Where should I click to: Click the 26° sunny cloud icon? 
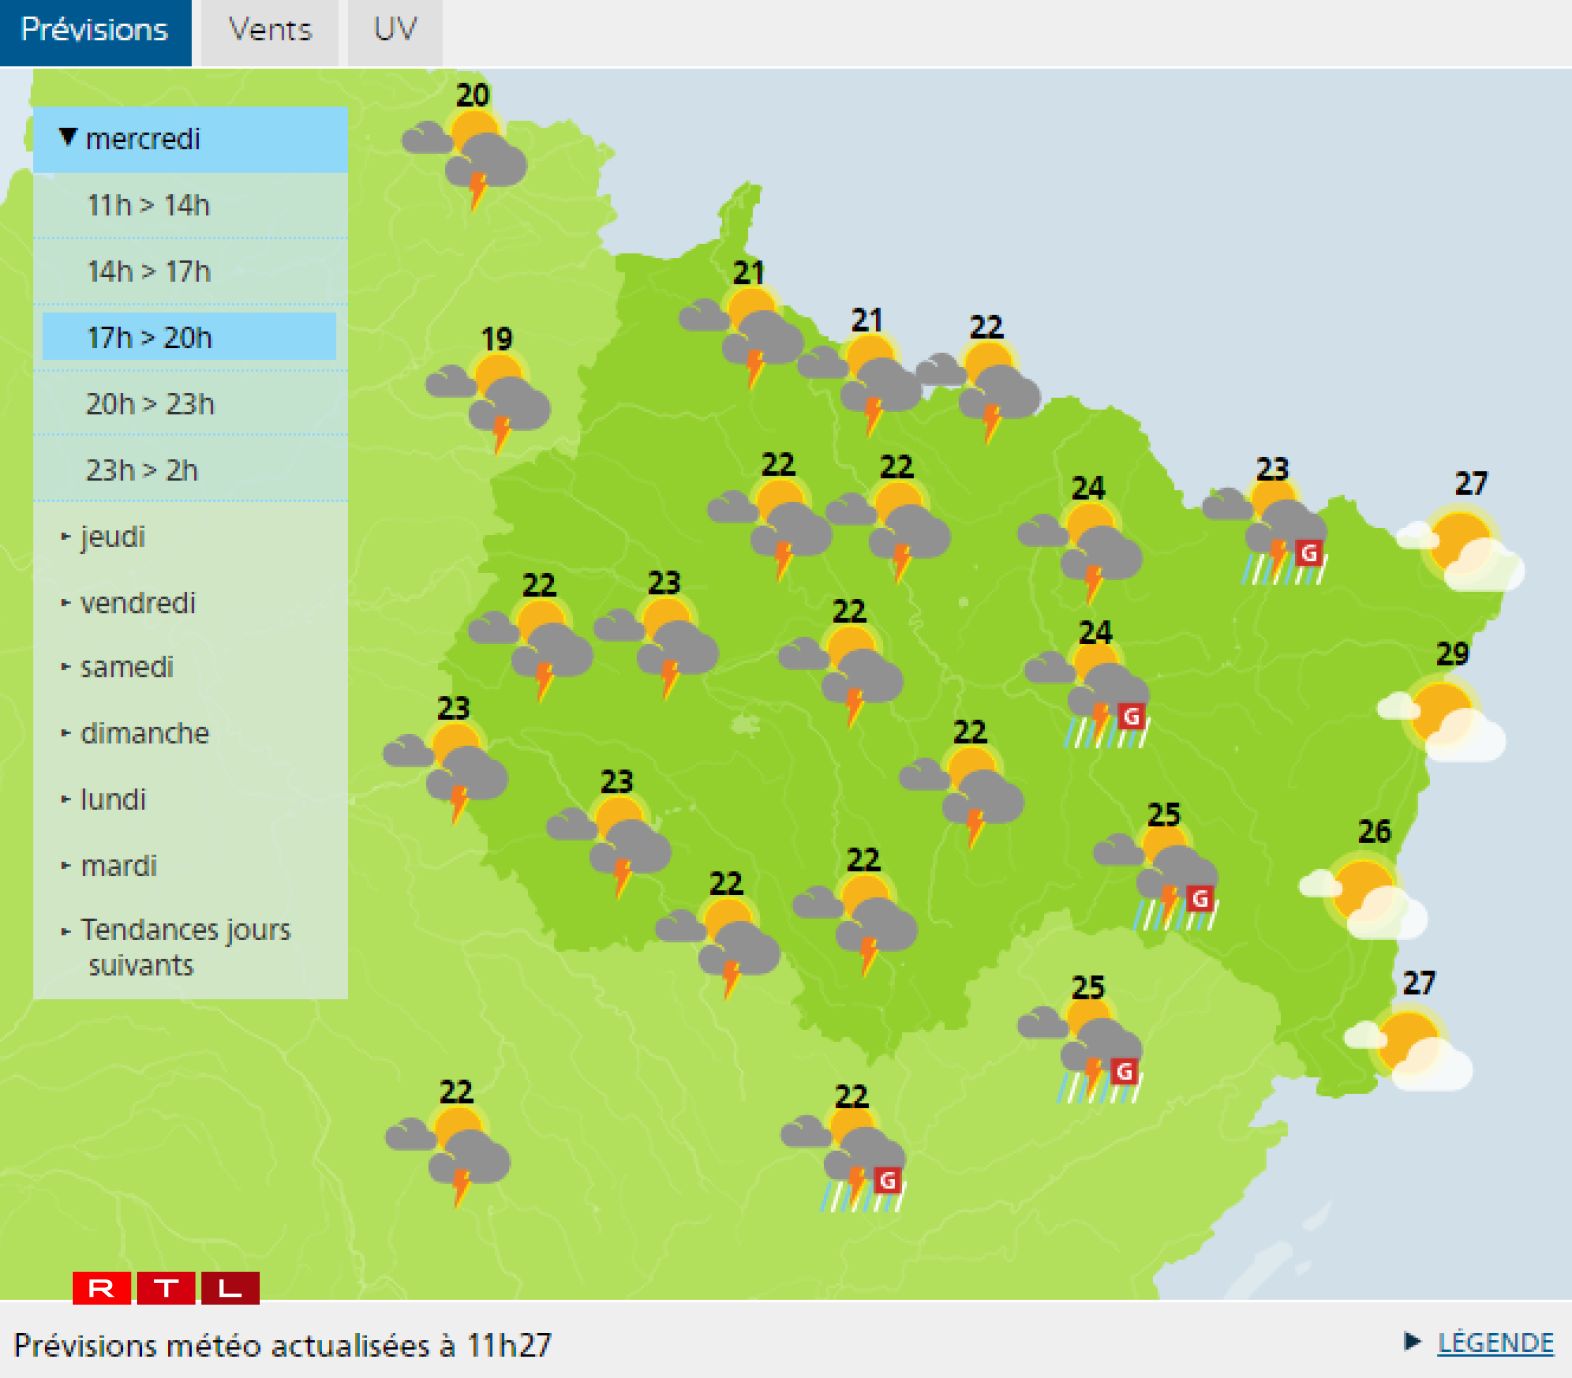click(1363, 892)
